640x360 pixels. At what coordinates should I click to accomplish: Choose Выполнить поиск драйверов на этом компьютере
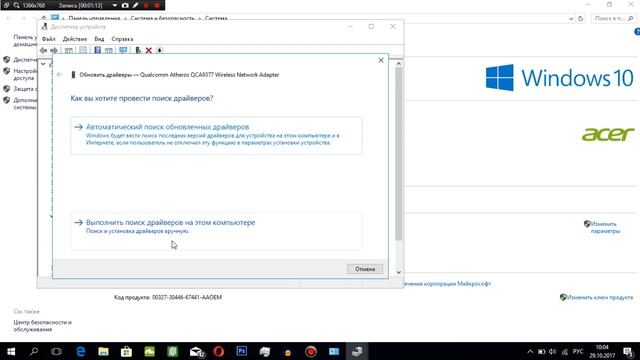point(216,231)
